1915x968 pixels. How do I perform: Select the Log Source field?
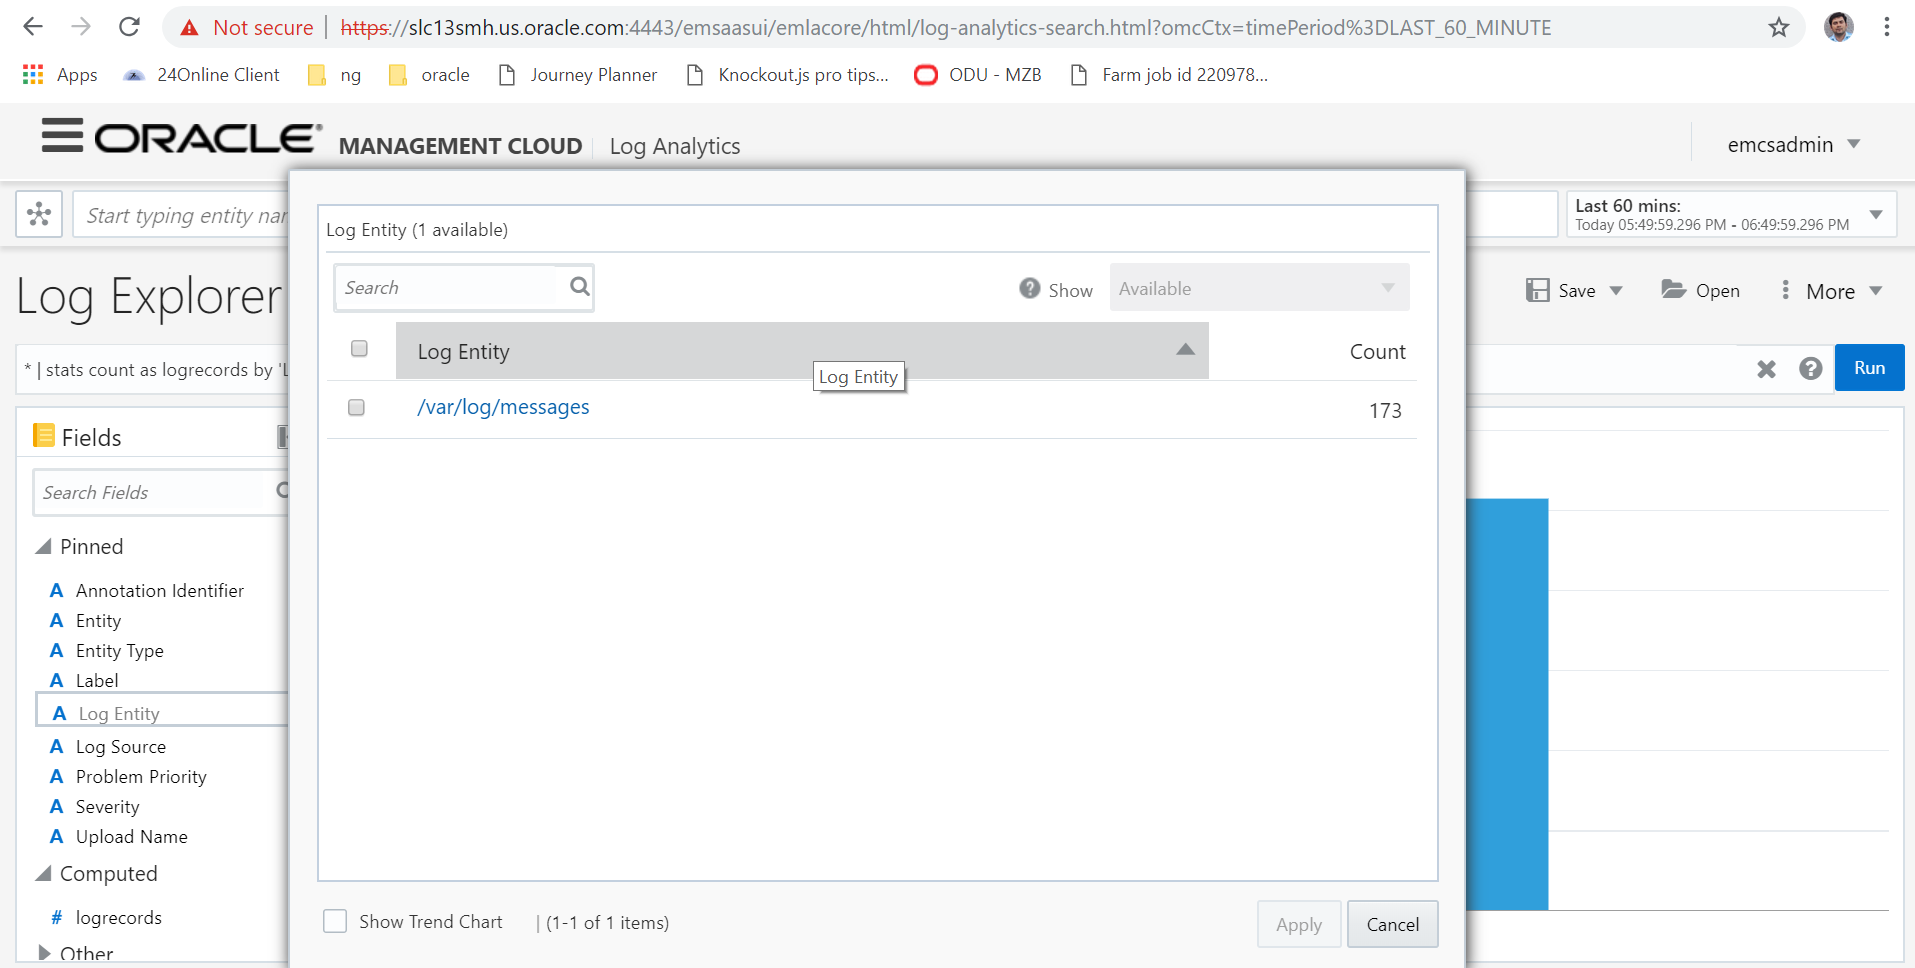121,747
